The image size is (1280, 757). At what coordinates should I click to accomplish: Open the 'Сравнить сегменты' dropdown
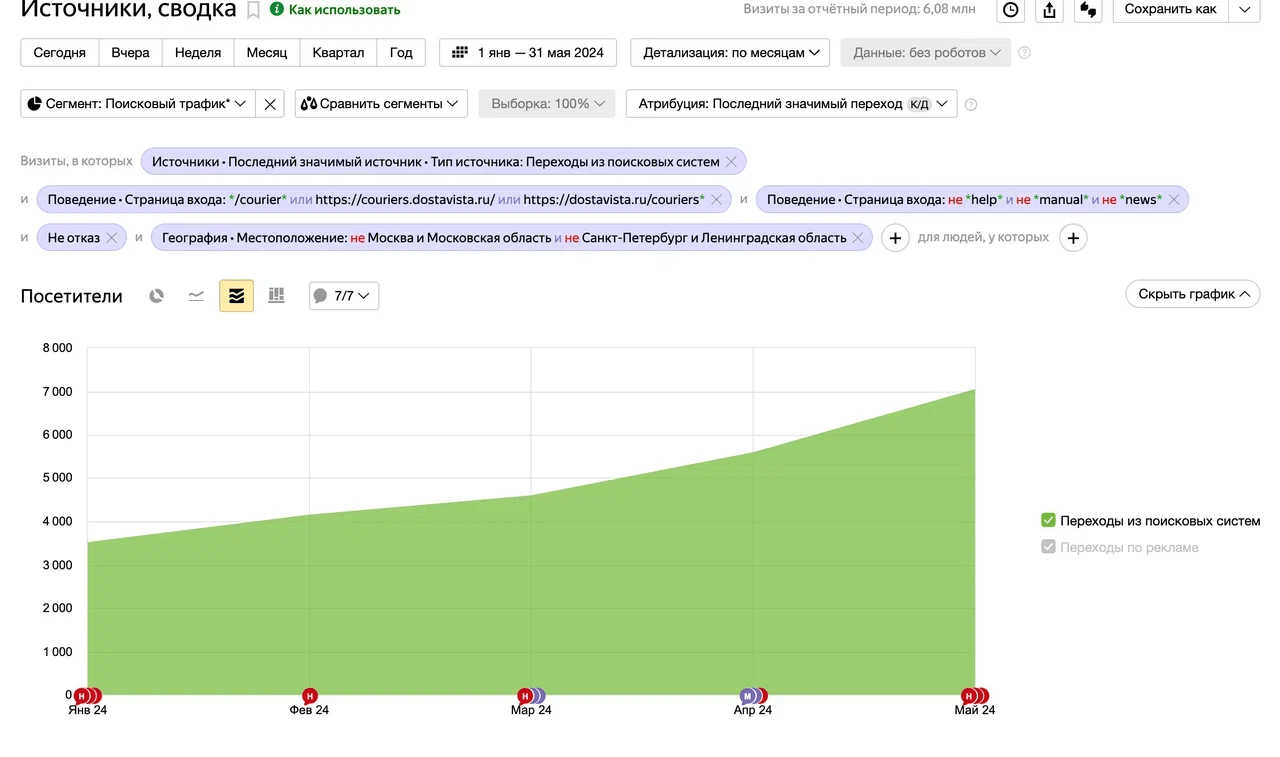pyautogui.click(x=381, y=104)
